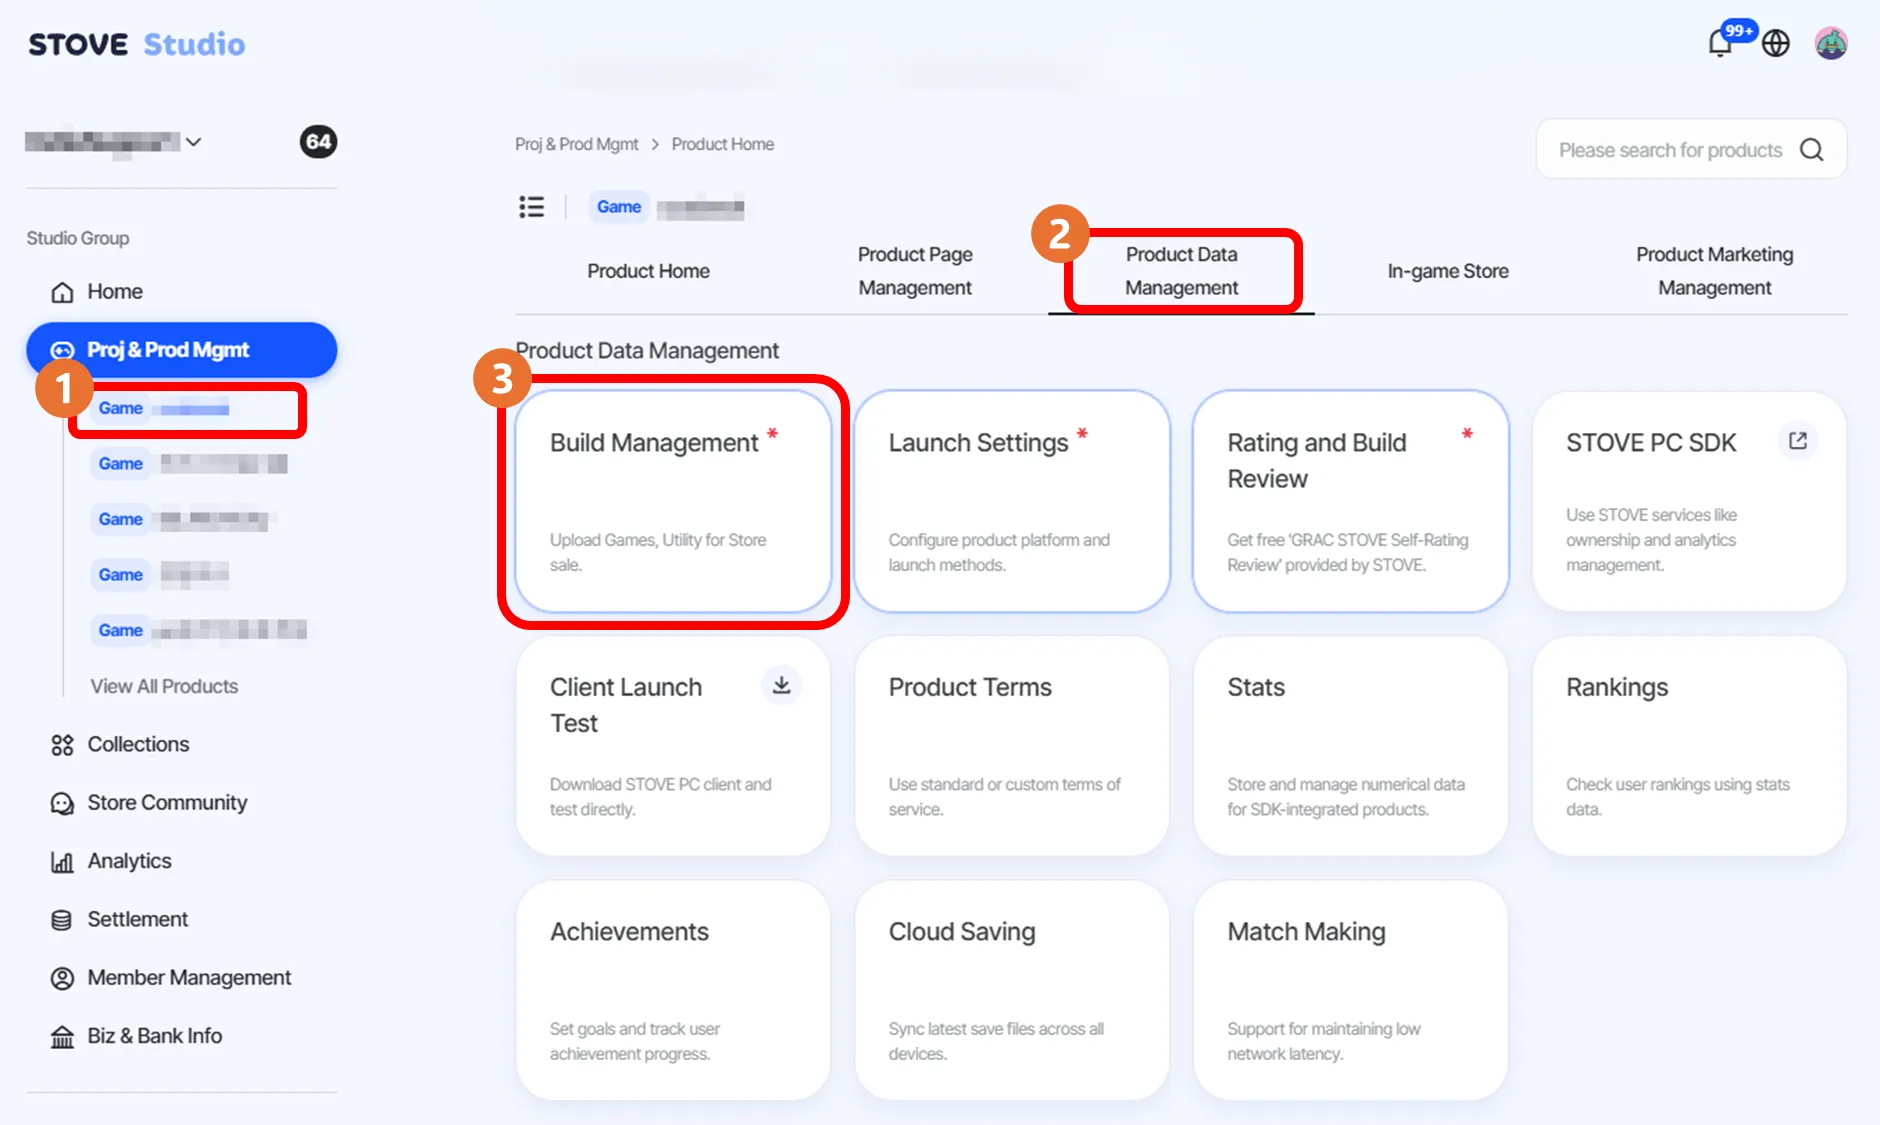Open the Client Launch Test card

[673, 746]
